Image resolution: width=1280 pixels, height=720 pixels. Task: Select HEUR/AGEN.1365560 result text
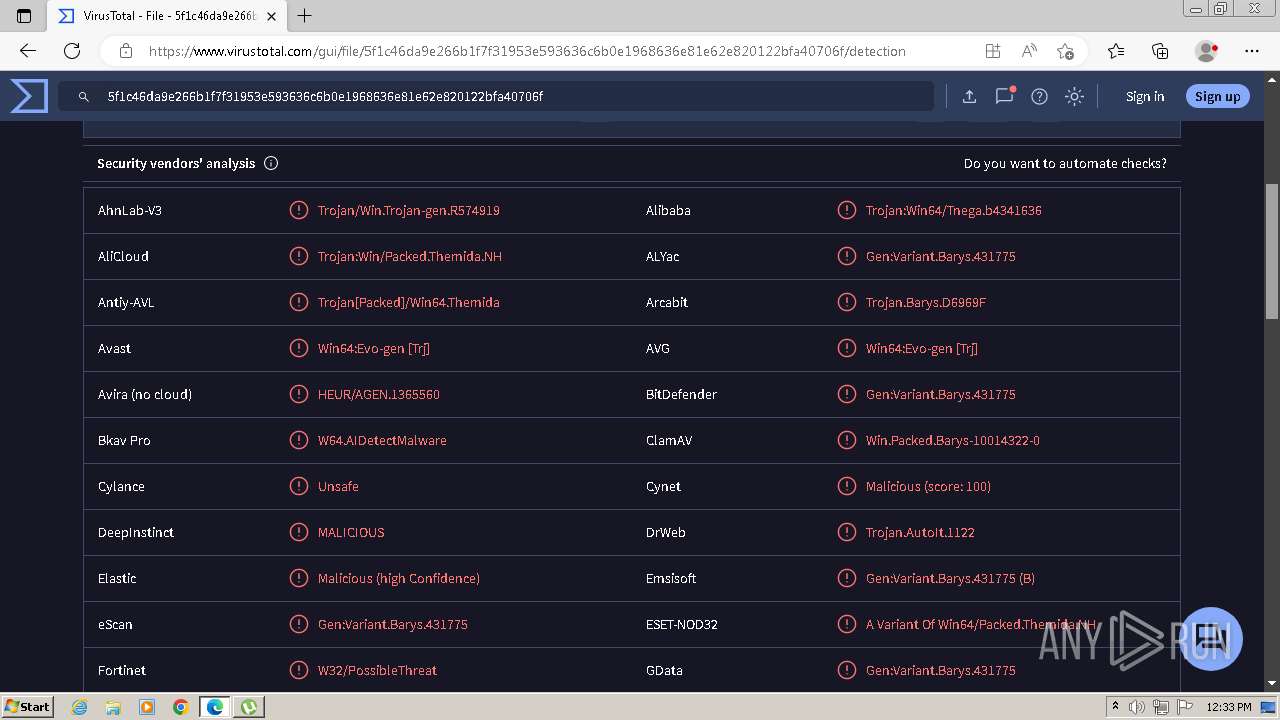379,394
